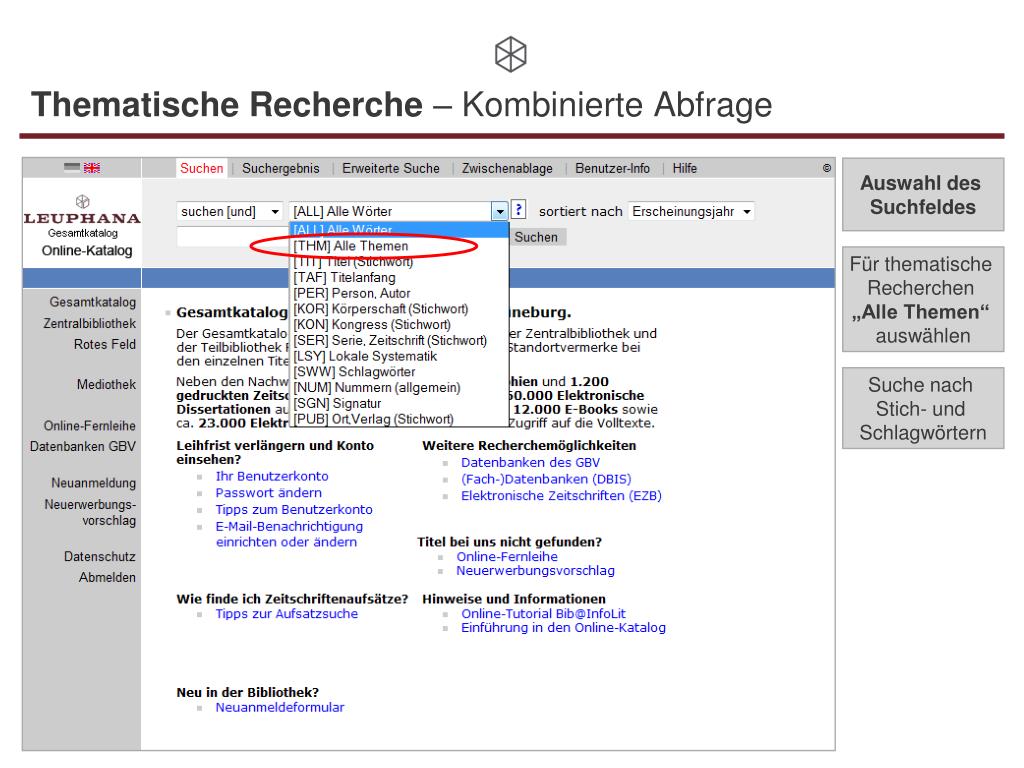Select [SER] Serie, Zeitschrift option
The height and width of the screenshot is (768, 1024).
[399, 340]
